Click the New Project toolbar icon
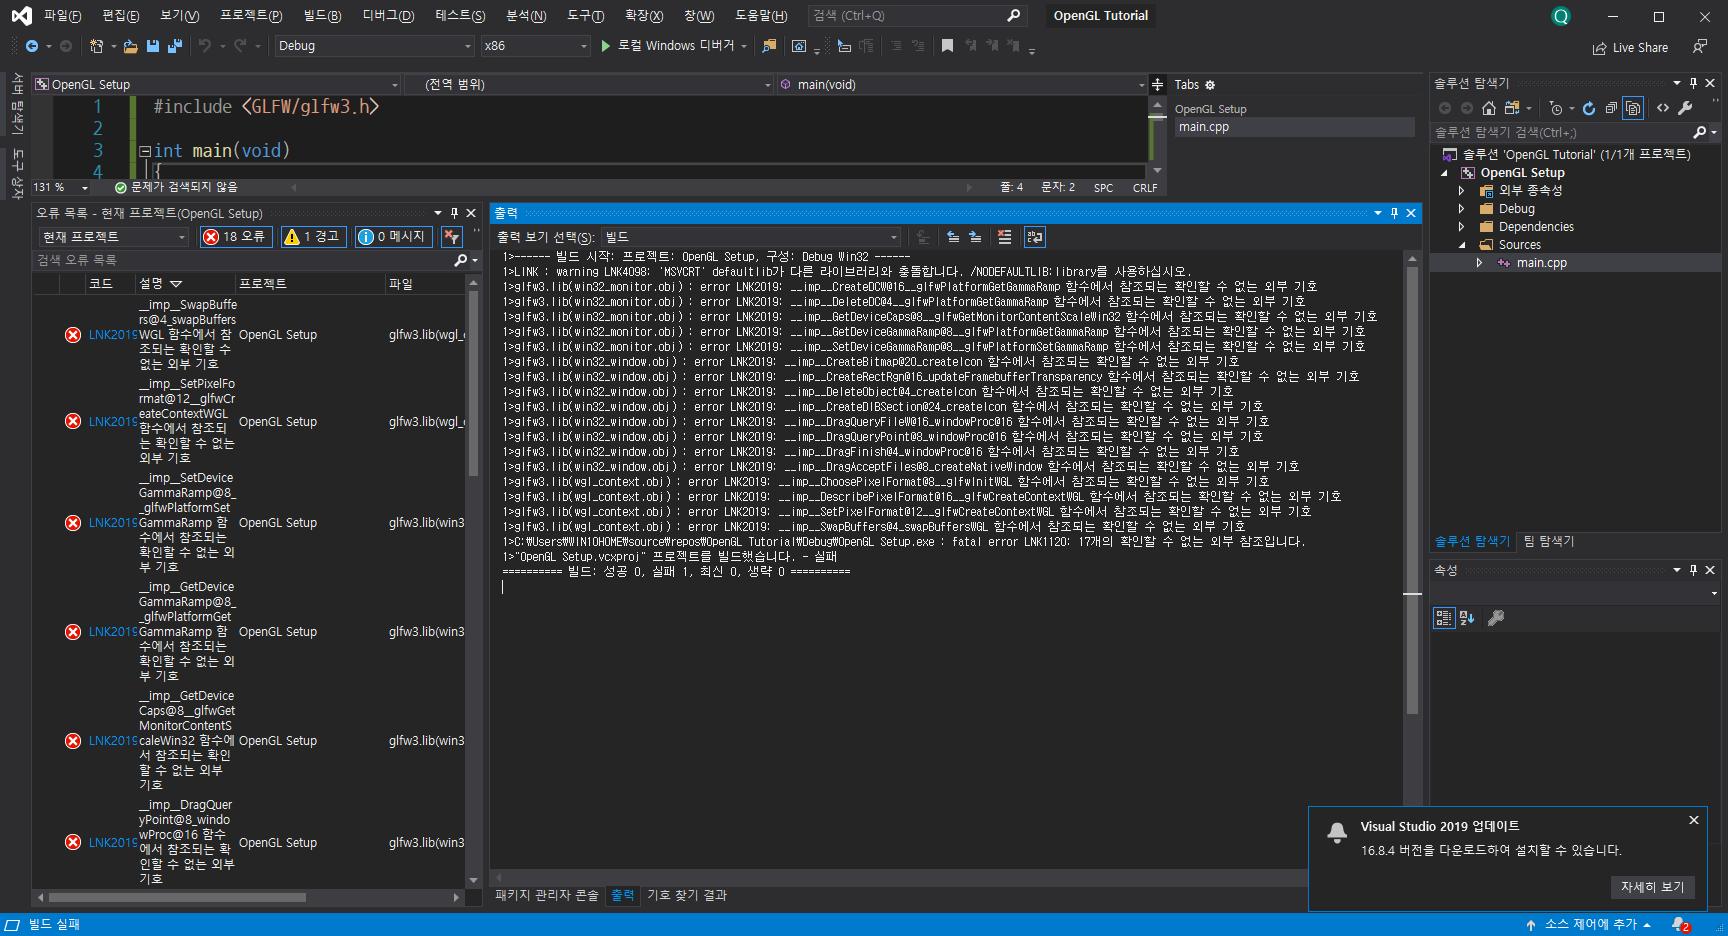Viewport: 1728px width, 936px height. click(x=96, y=46)
